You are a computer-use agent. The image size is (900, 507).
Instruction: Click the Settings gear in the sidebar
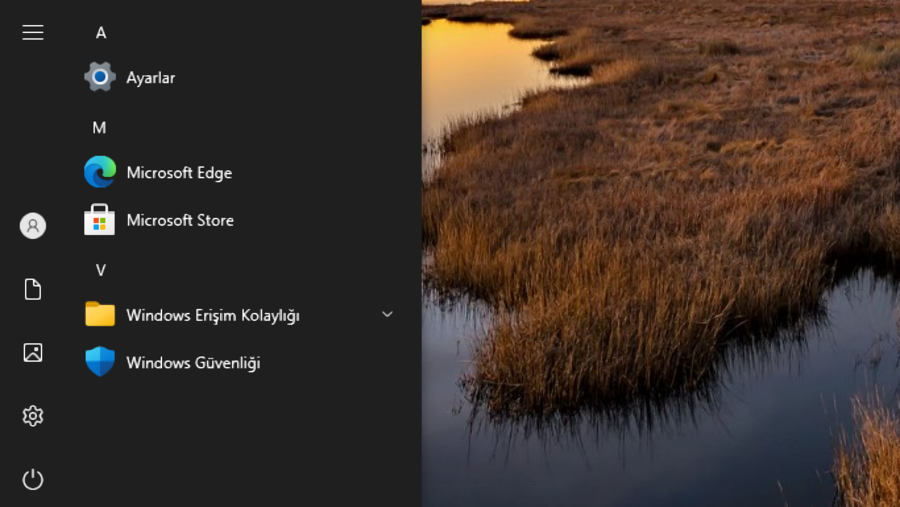pos(33,416)
